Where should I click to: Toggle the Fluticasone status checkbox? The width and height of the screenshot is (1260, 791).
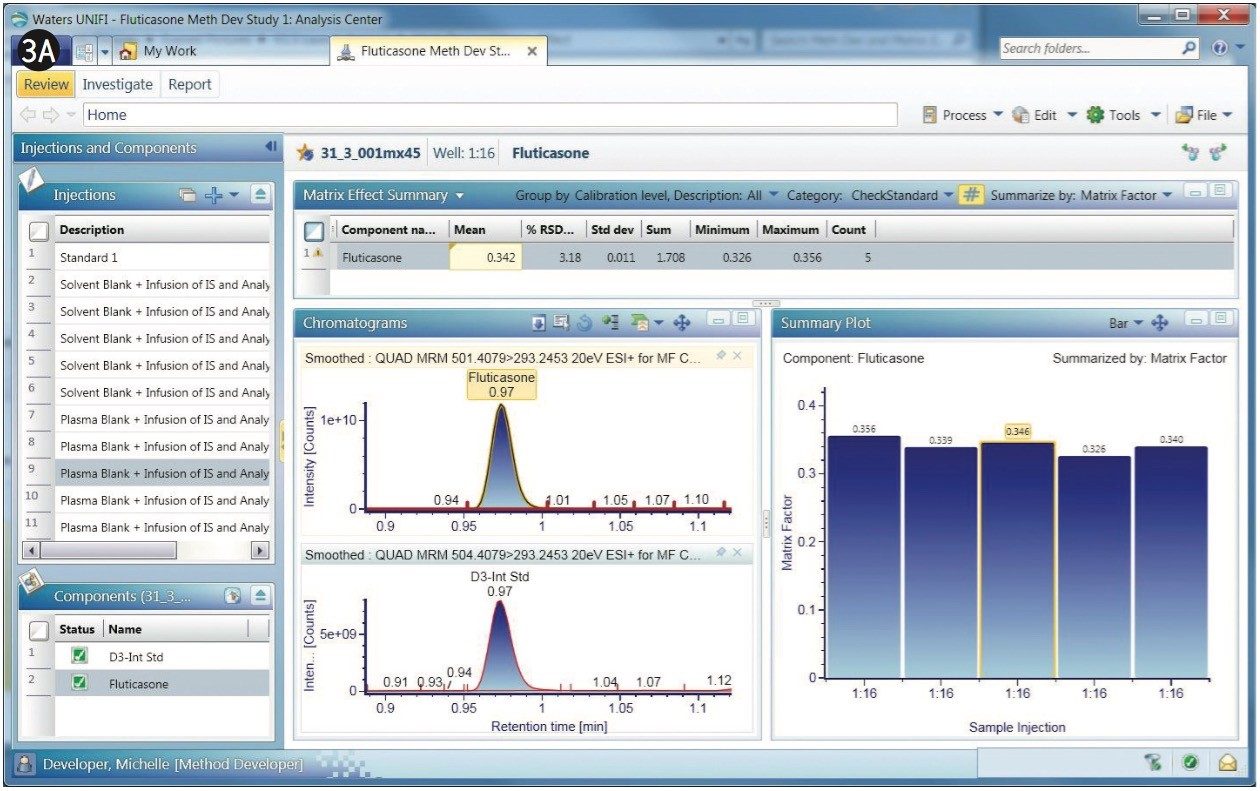pos(79,684)
